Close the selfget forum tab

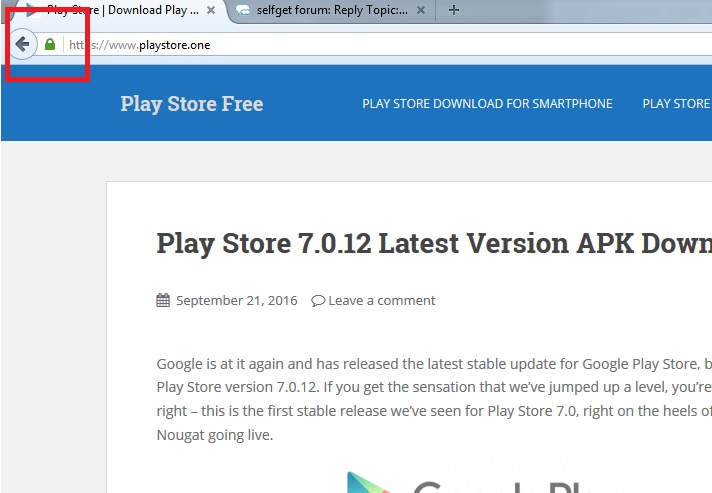click(421, 10)
